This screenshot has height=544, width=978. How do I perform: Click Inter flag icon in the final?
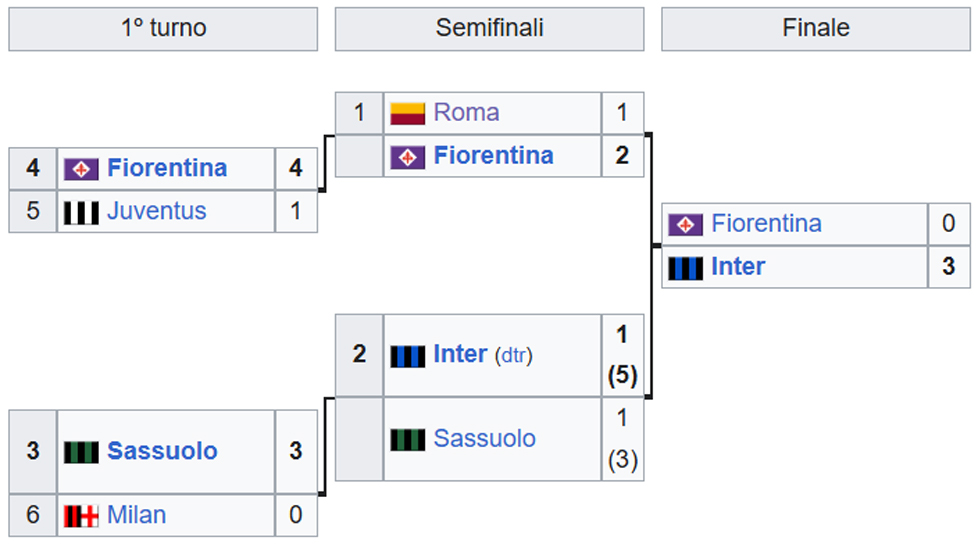685,268
